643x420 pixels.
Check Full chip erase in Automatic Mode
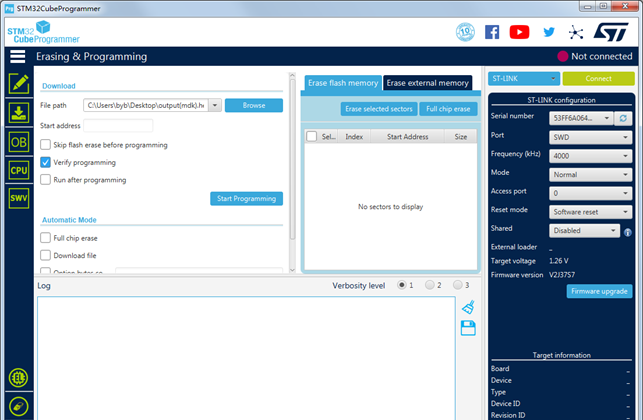click(x=46, y=238)
